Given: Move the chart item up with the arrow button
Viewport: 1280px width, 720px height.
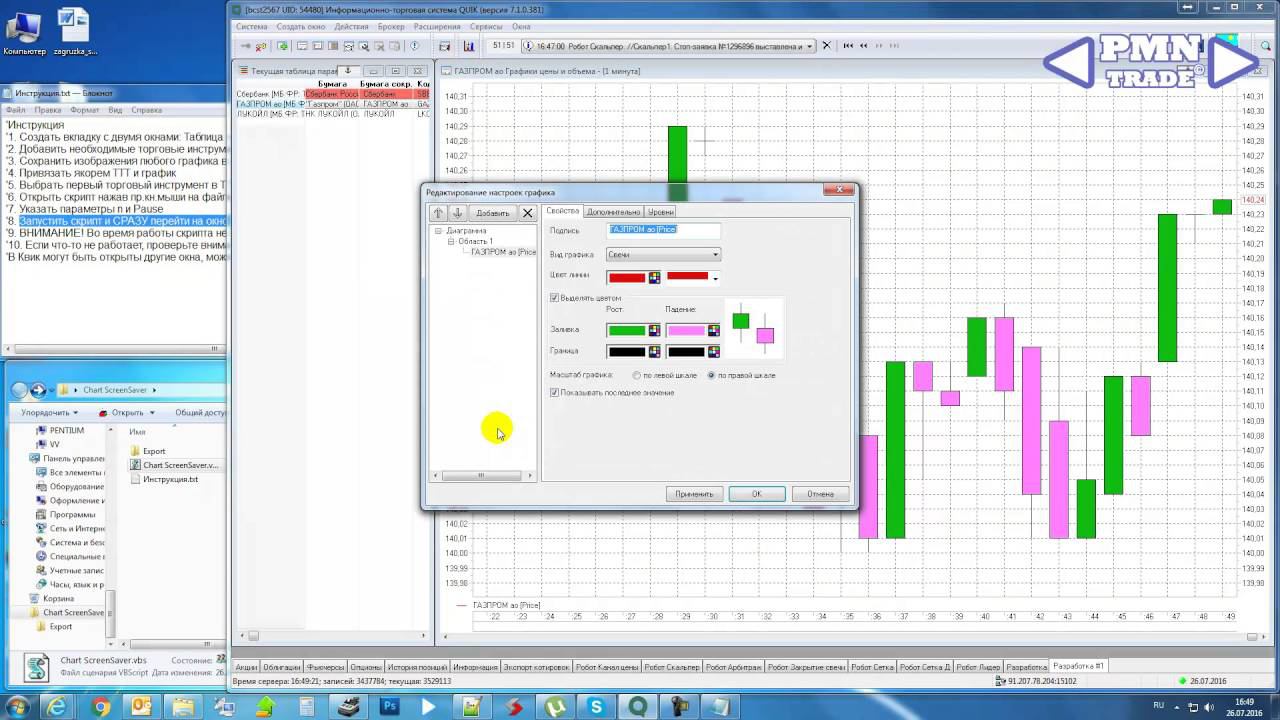Looking at the screenshot, I should pos(438,213).
